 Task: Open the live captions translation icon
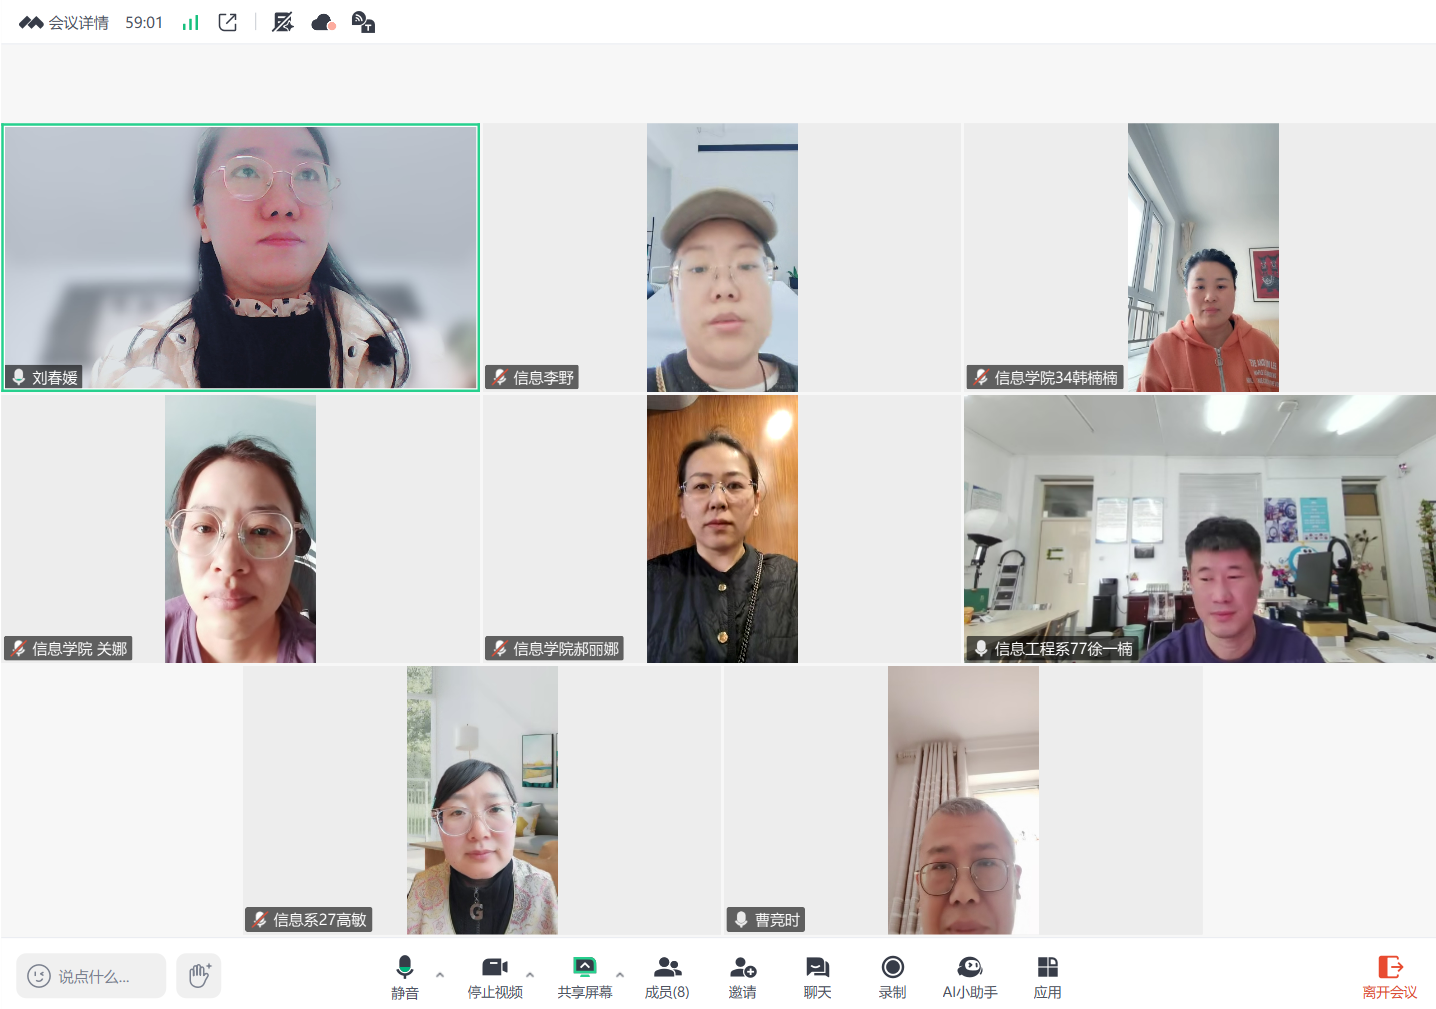pyautogui.click(x=363, y=23)
